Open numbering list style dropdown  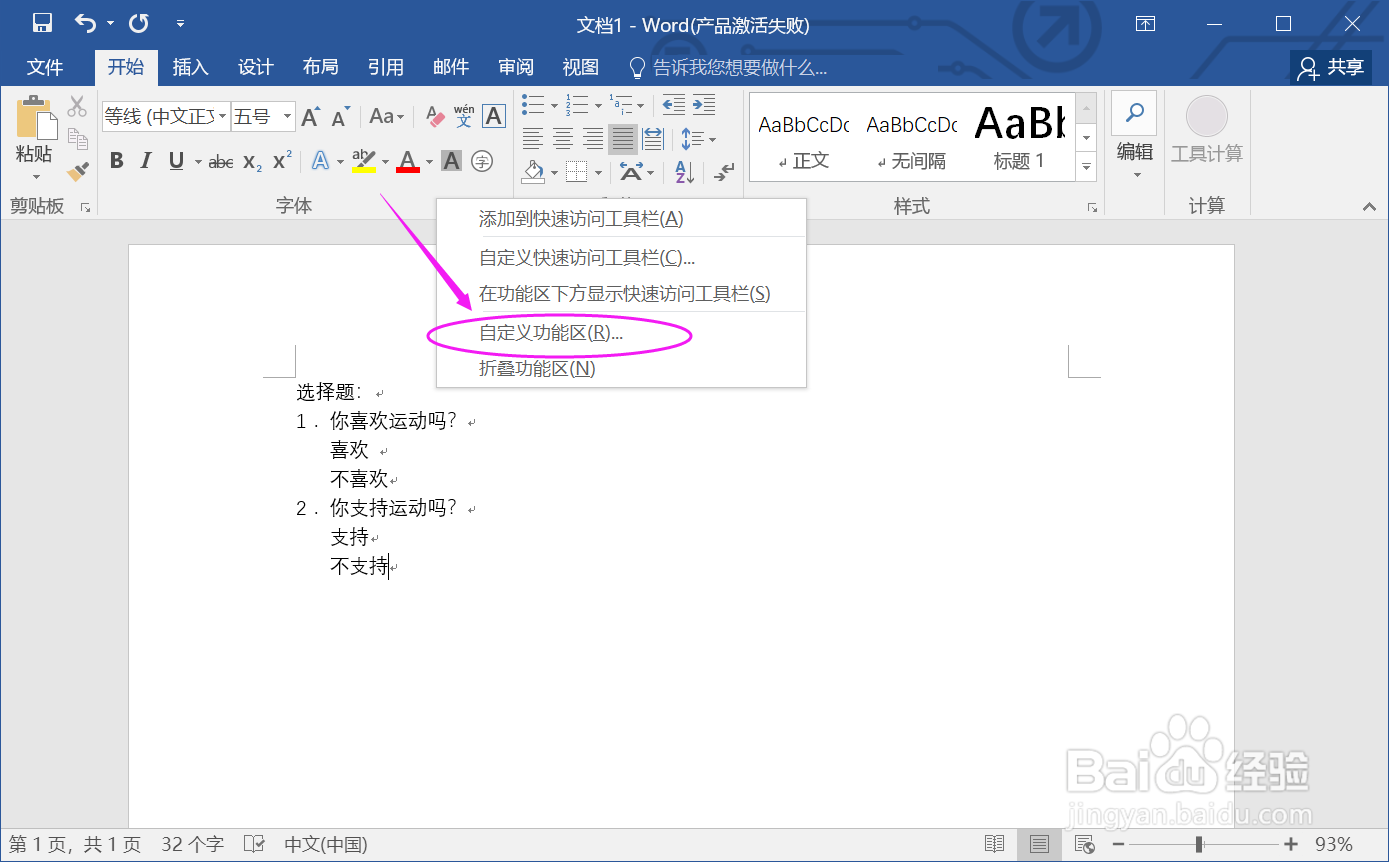[x=598, y=104]
